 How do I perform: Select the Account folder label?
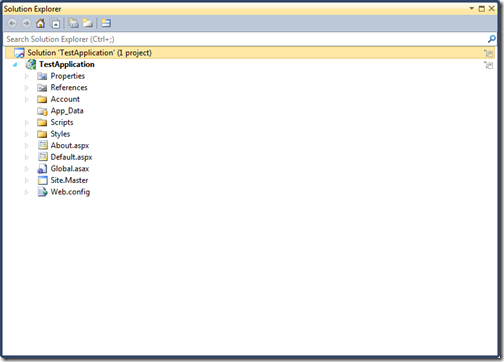pos(65,99)
